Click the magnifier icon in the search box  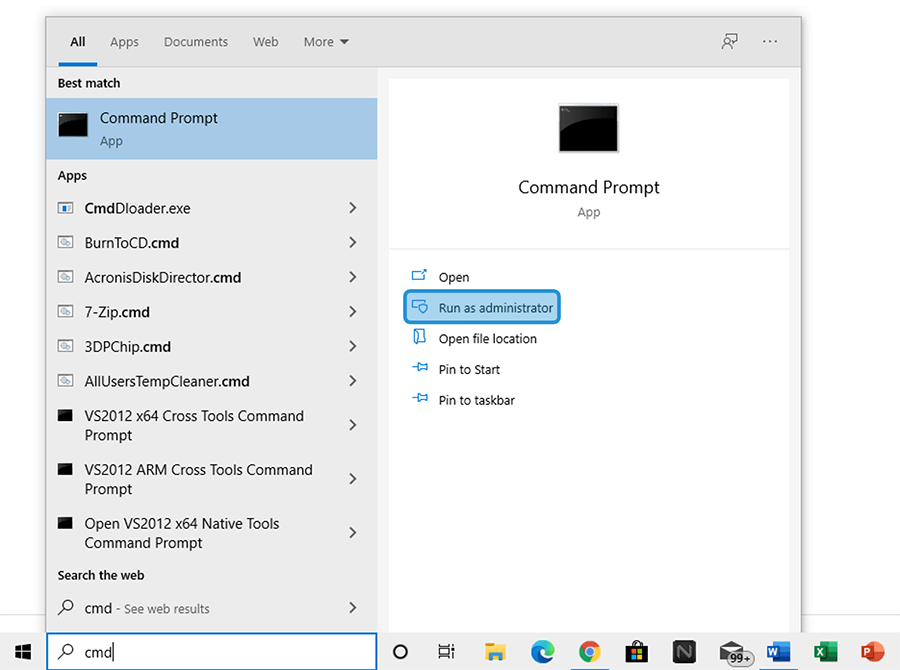pyautogui.click(x=66, y=651)
